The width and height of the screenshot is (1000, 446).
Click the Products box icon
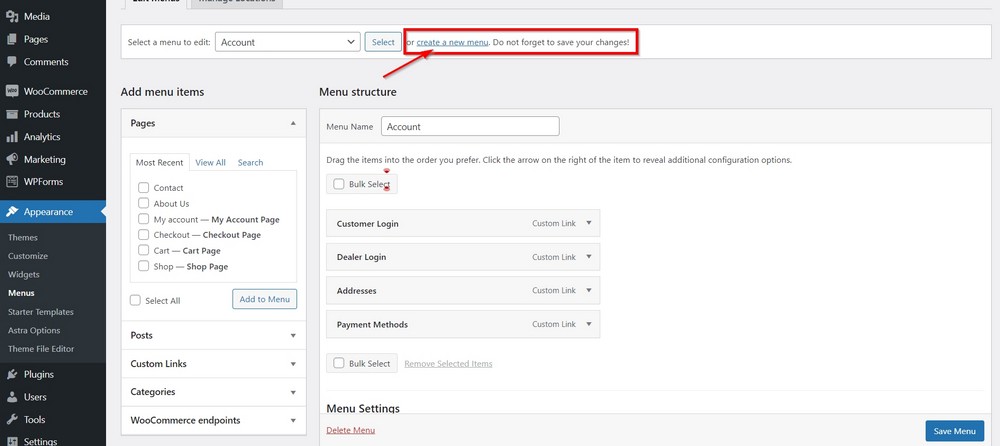pos(12,114)
